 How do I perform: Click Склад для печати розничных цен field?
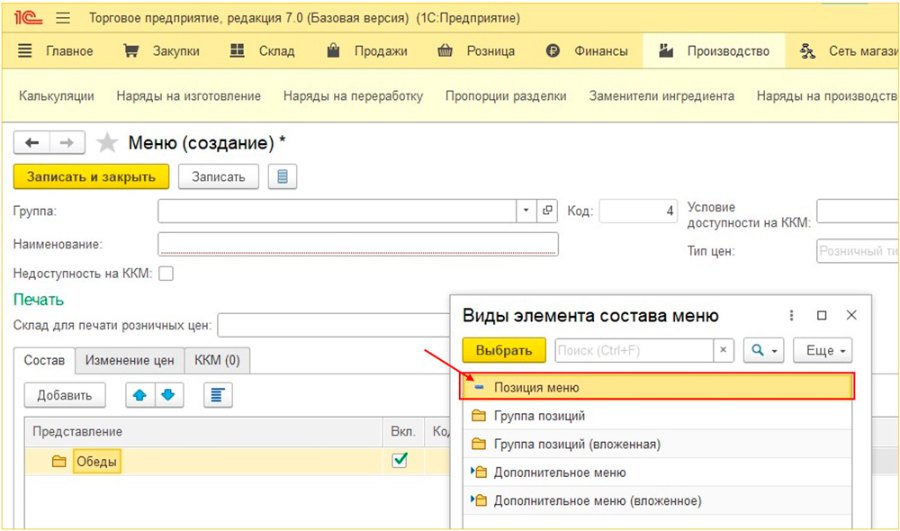click(333, 325)
